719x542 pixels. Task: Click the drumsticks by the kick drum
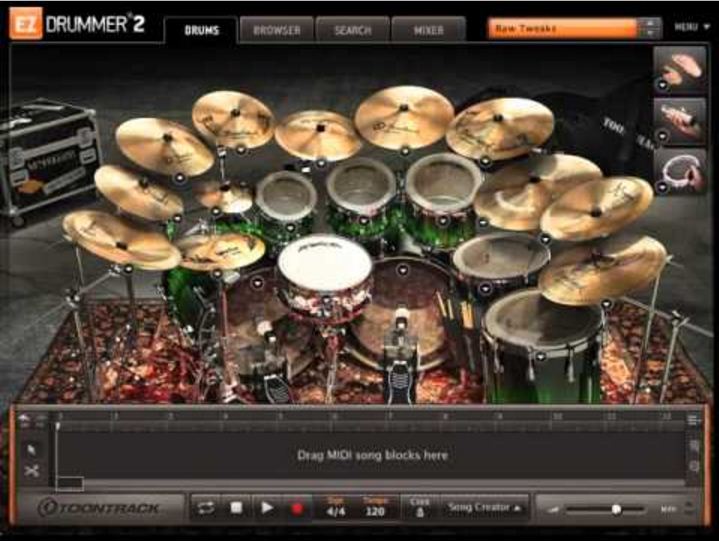(x=456, y=311)
